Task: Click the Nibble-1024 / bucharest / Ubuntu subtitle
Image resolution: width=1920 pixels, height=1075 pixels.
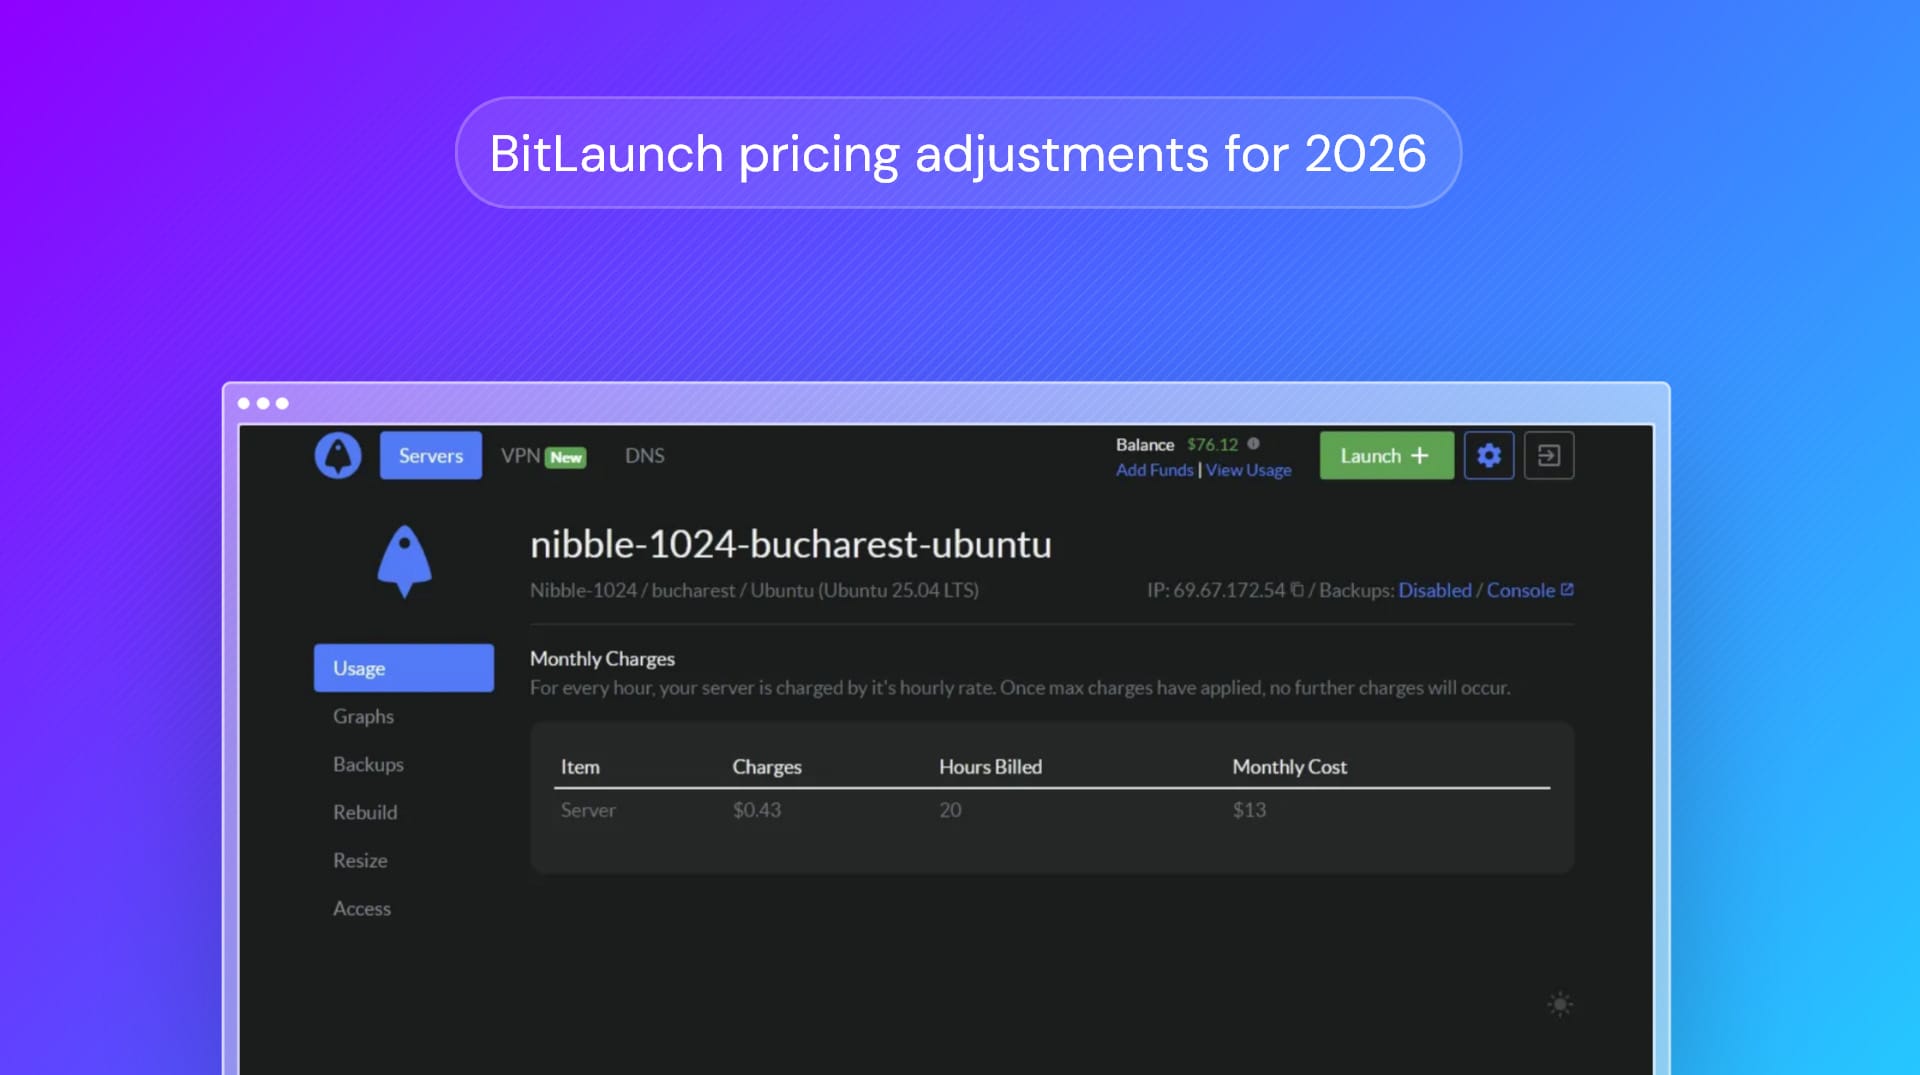Action: tap(754, 590)
